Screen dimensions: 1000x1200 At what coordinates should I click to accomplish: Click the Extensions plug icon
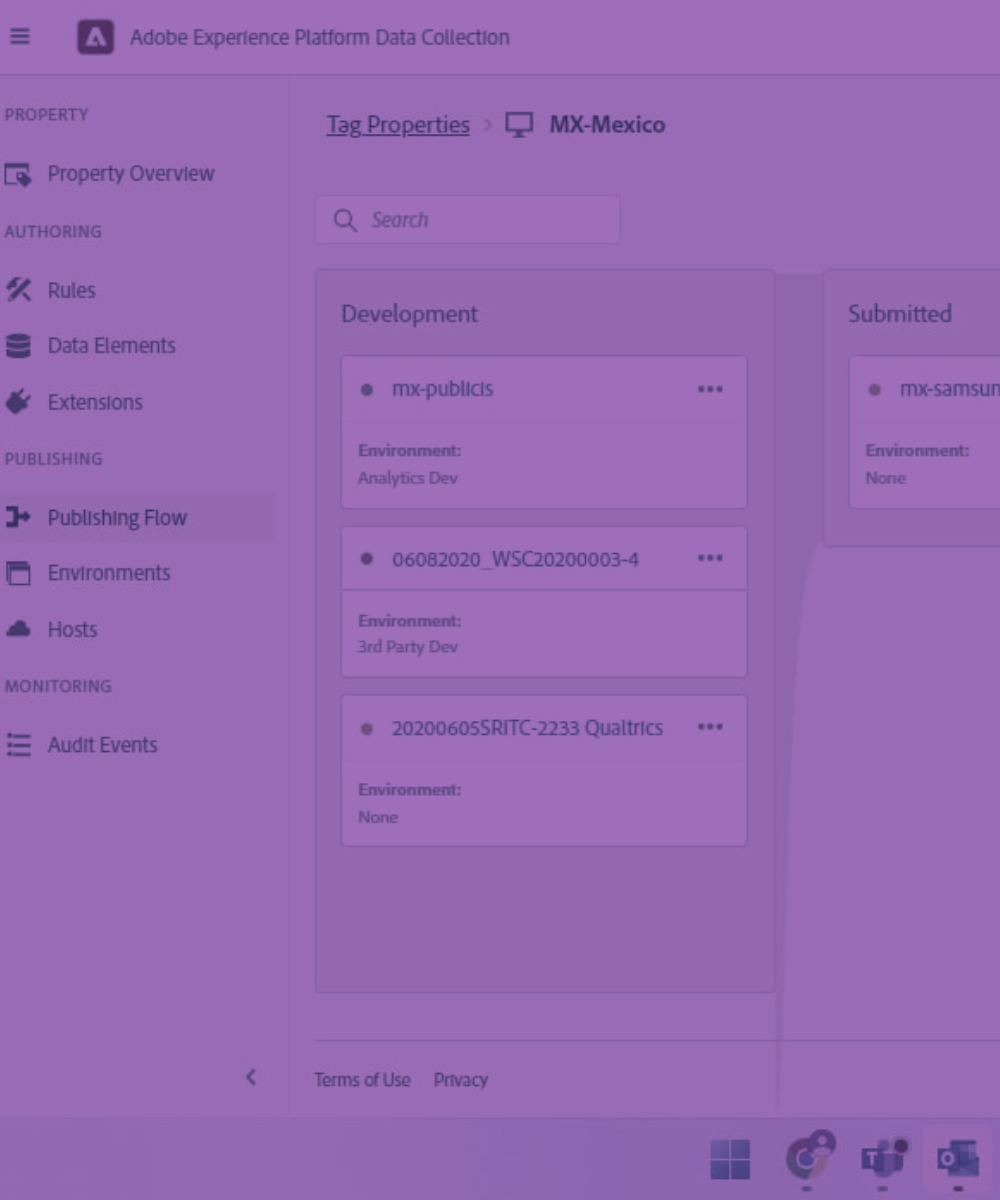coord(18,402)
